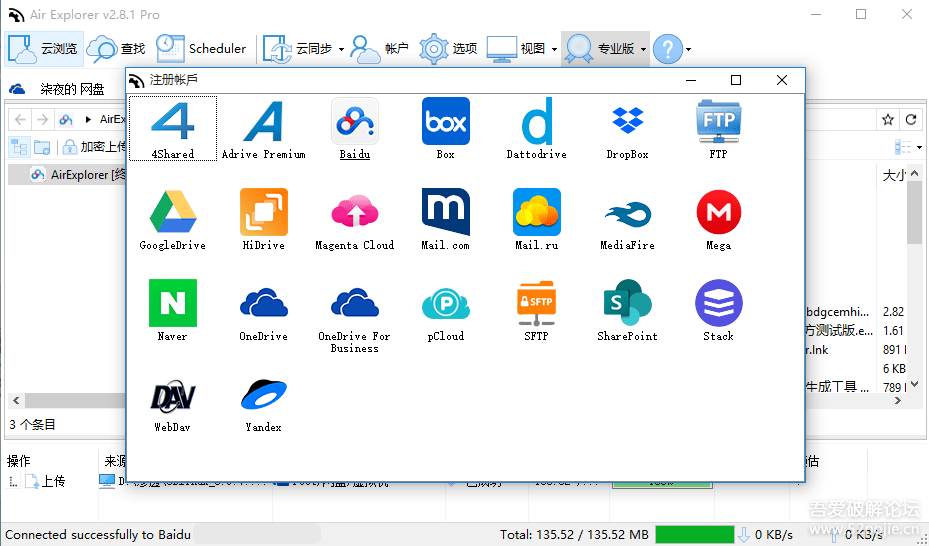The width and height of the screenshot is (929, 546).
Task: Open the 云同步 dropdown arrow
Action: [341, 49]
